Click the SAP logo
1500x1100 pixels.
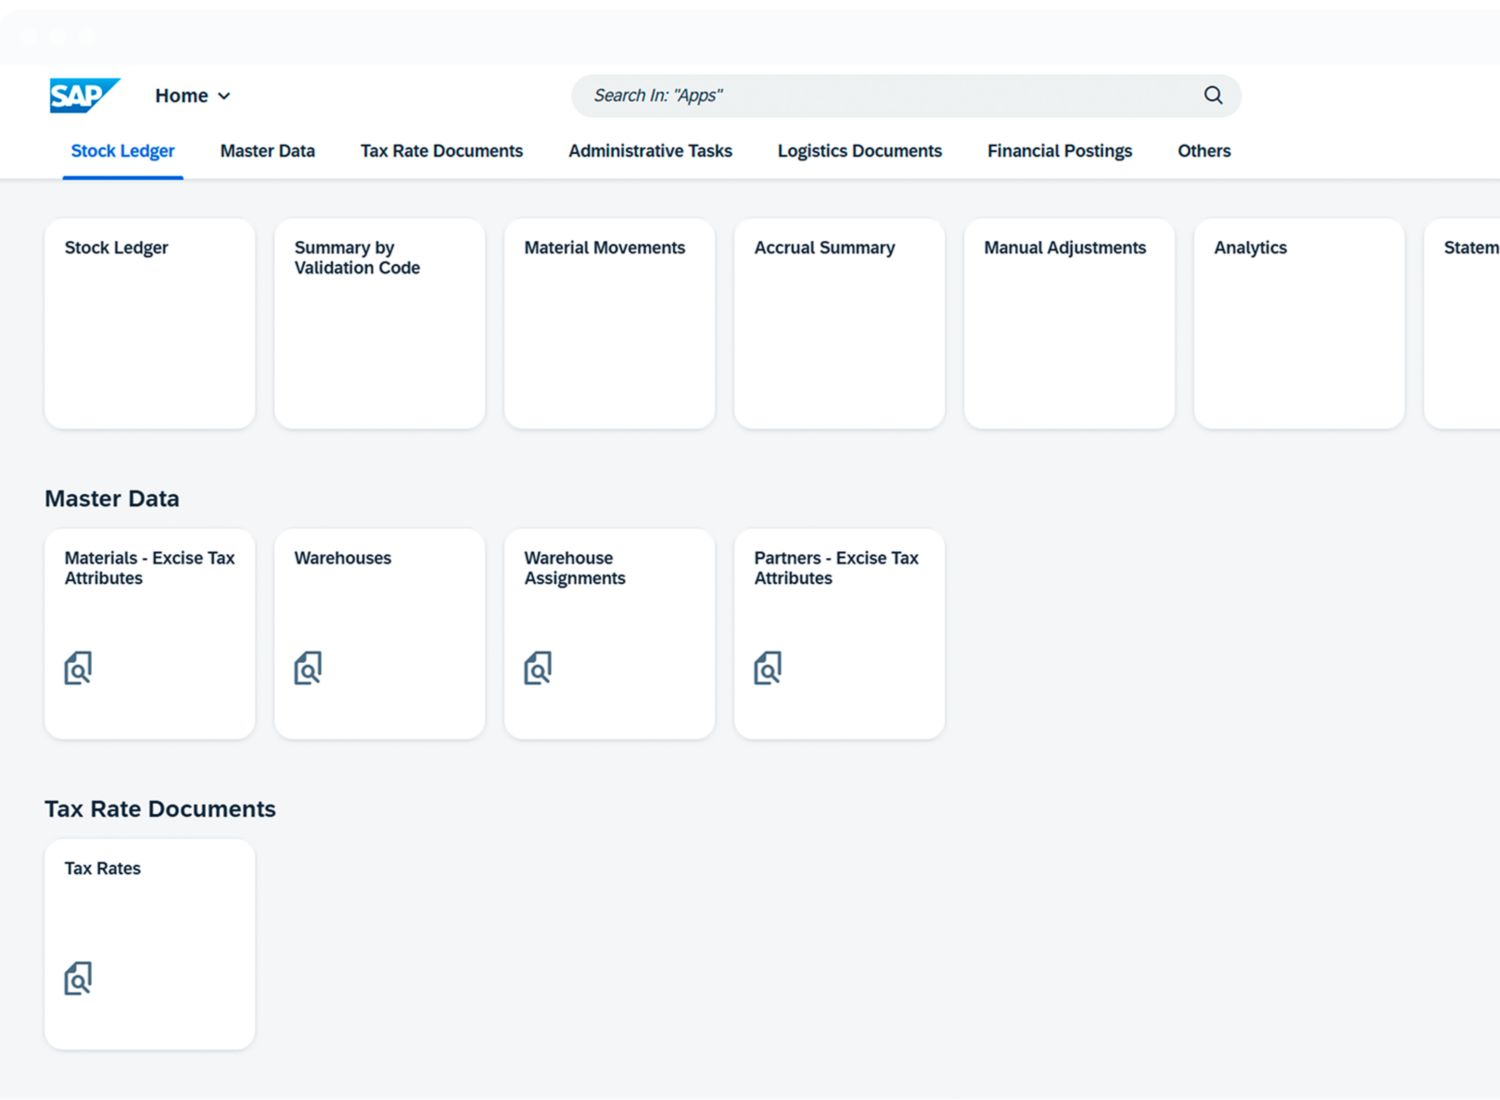(x=84, y=96)
